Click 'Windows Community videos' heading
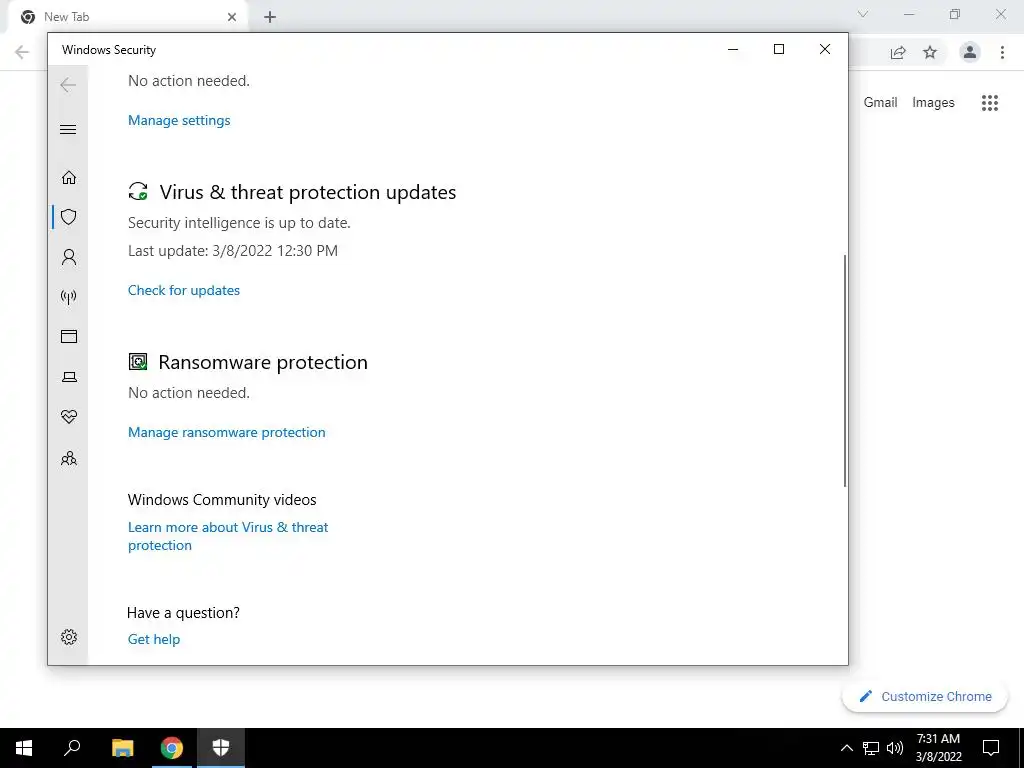1024x768 pixels. 222,500
